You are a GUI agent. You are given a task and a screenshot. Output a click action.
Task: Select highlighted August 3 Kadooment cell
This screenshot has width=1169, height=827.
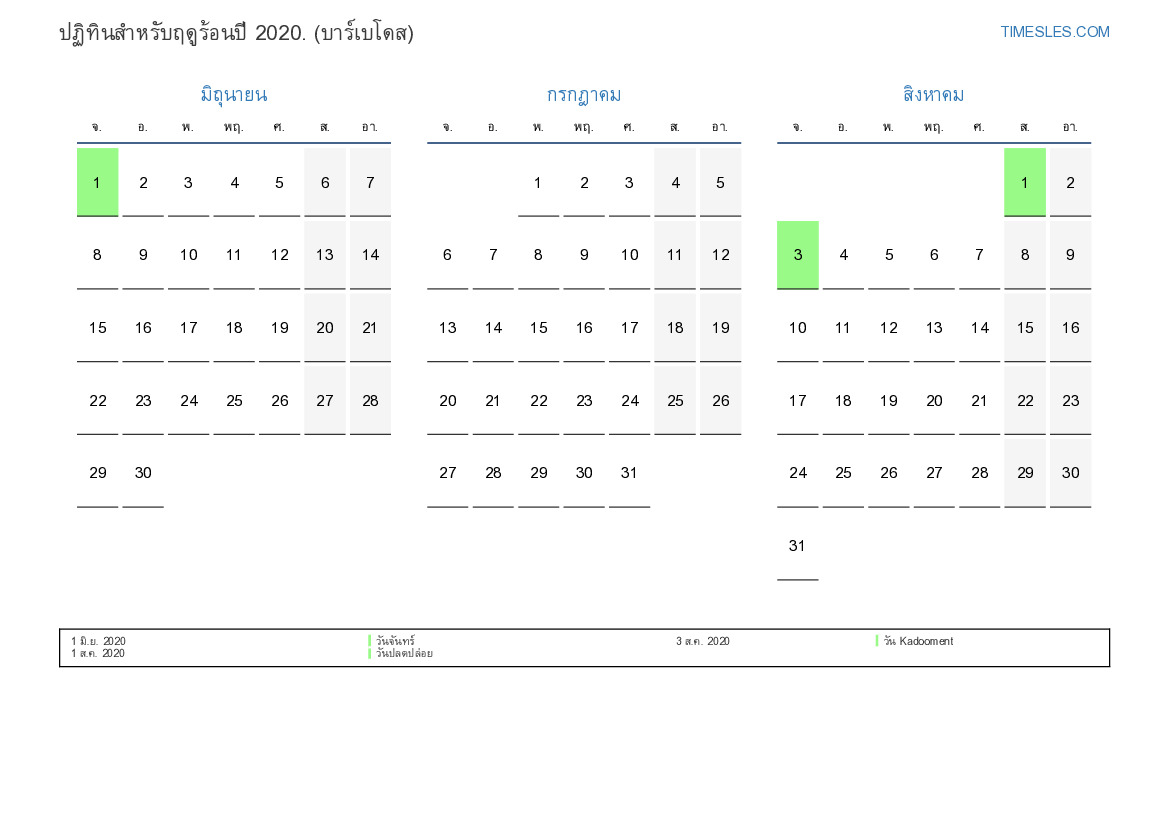(x=797, y=255)
